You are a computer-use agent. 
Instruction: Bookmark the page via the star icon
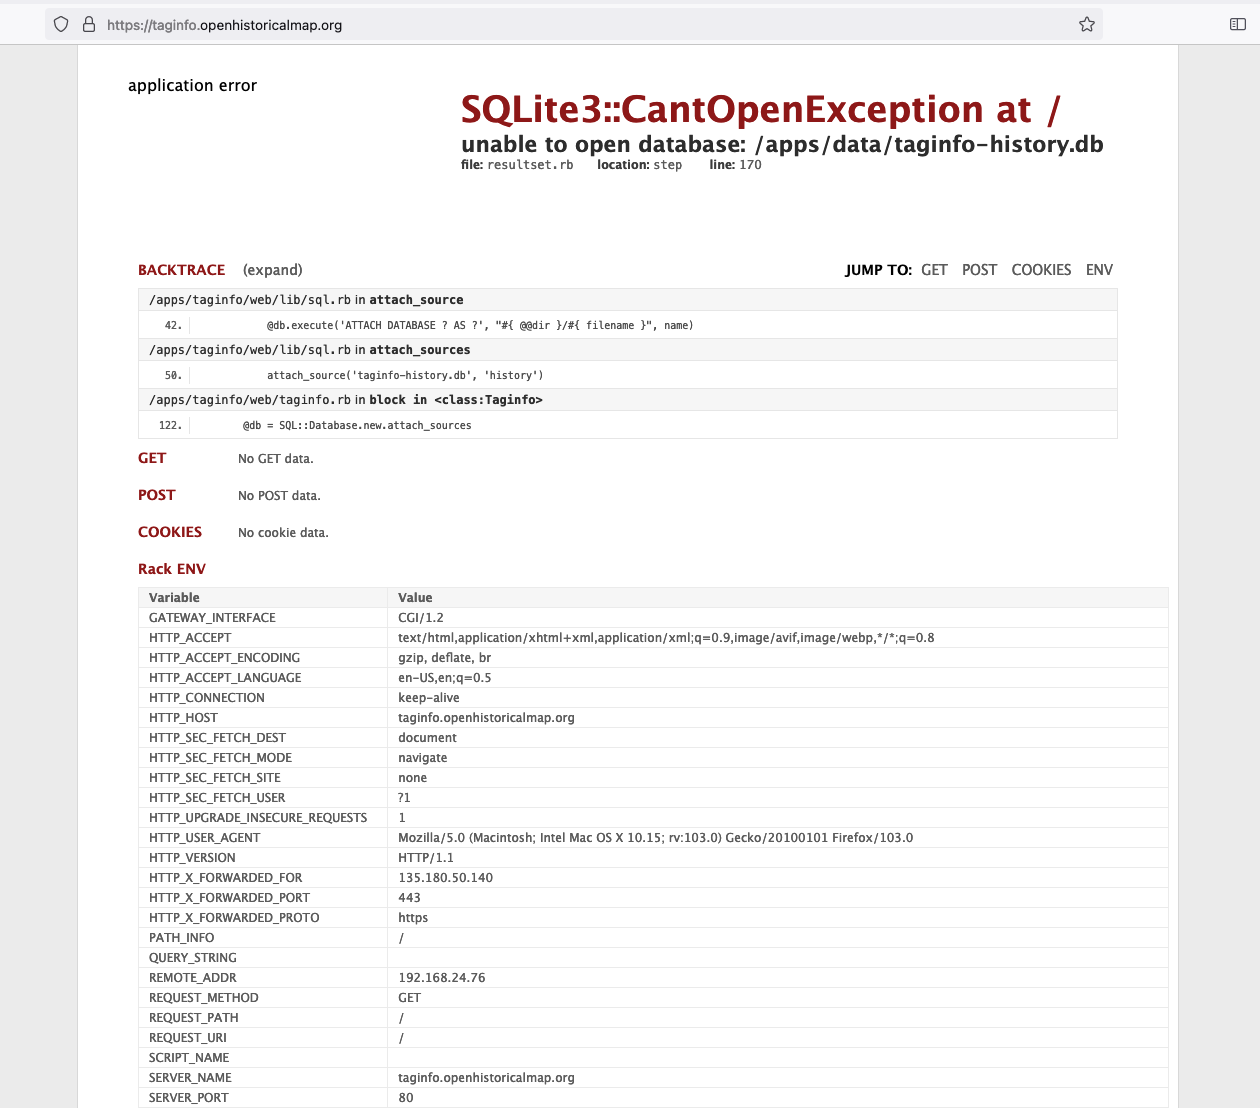pos(1085,23)
